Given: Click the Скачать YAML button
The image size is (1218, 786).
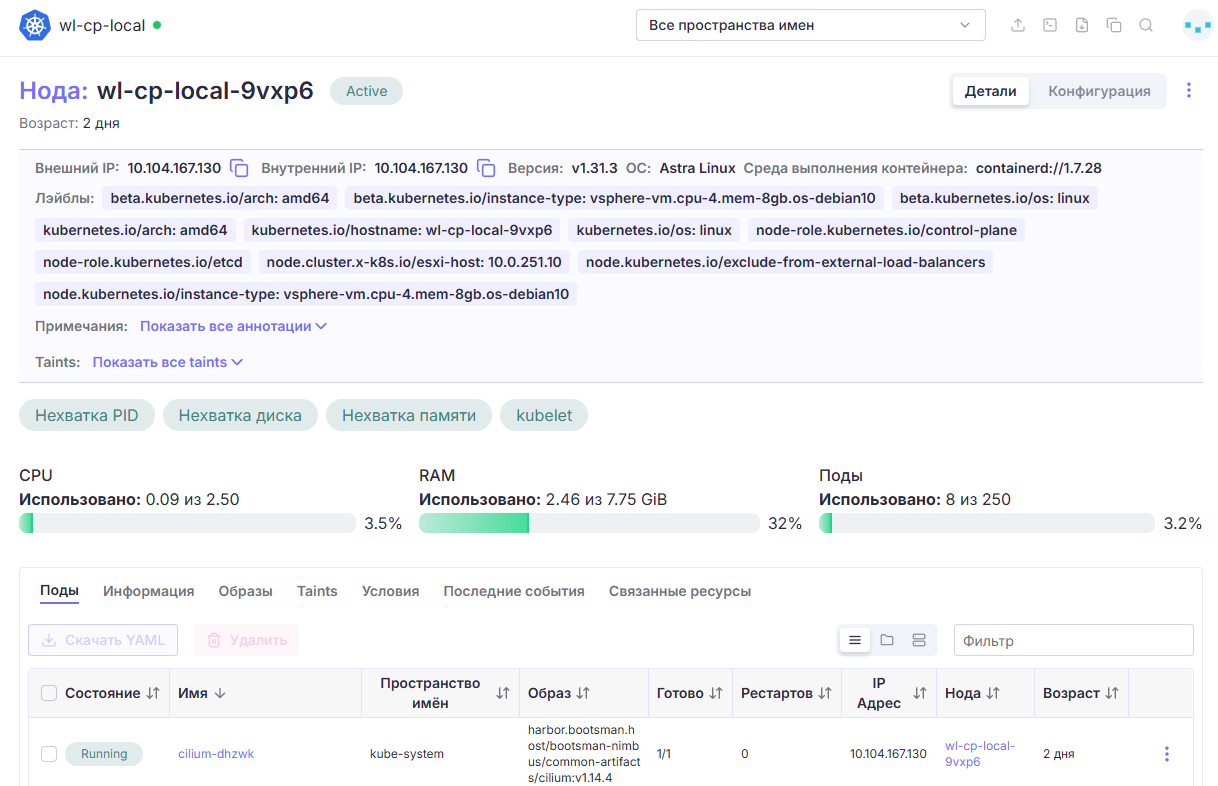Looking at the screenshot, I should click(103, 640).
